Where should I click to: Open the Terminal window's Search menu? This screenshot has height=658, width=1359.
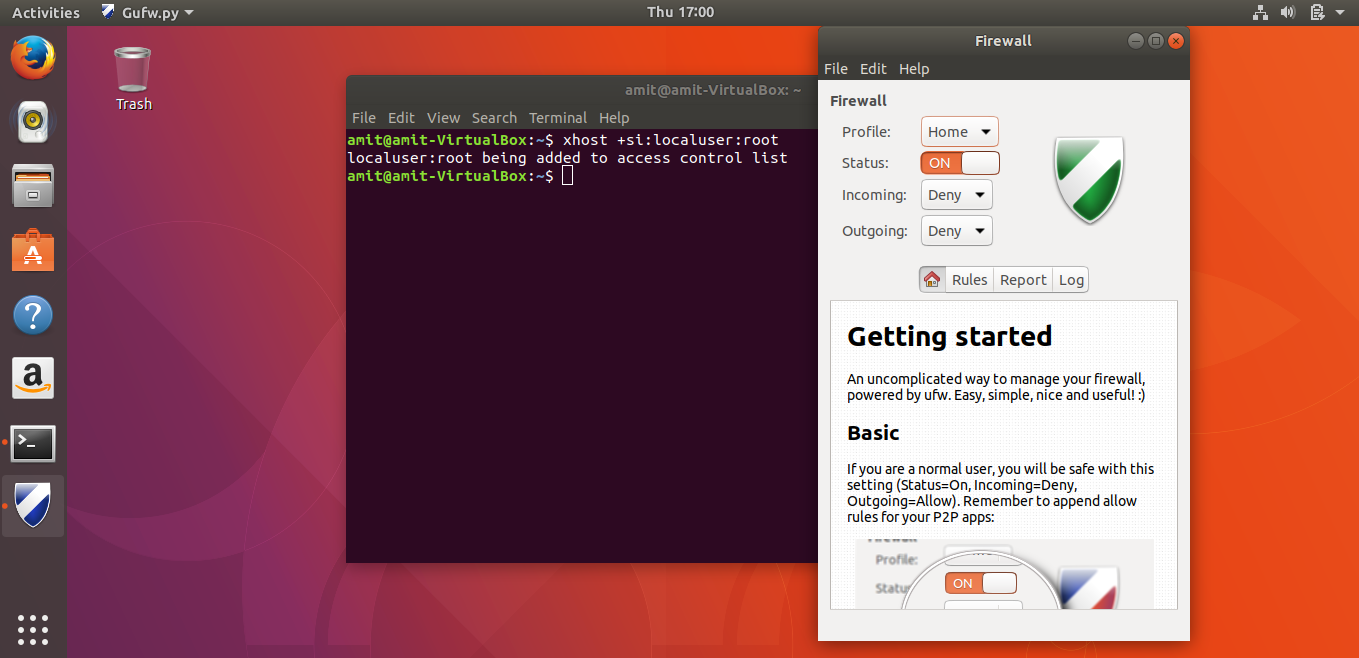pos(494,118)
